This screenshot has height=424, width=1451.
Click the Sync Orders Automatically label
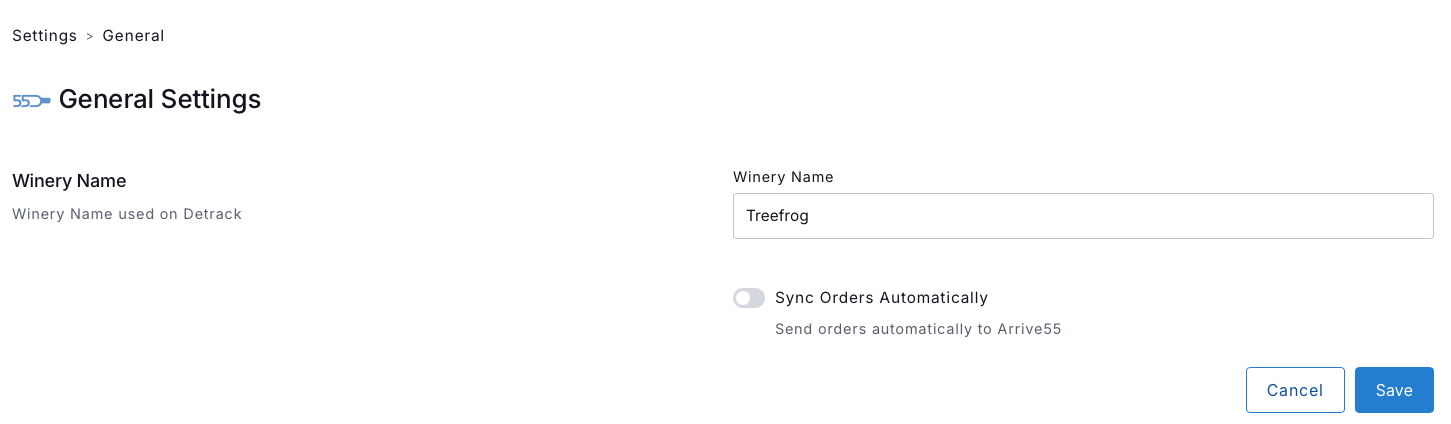coord(881,298)
